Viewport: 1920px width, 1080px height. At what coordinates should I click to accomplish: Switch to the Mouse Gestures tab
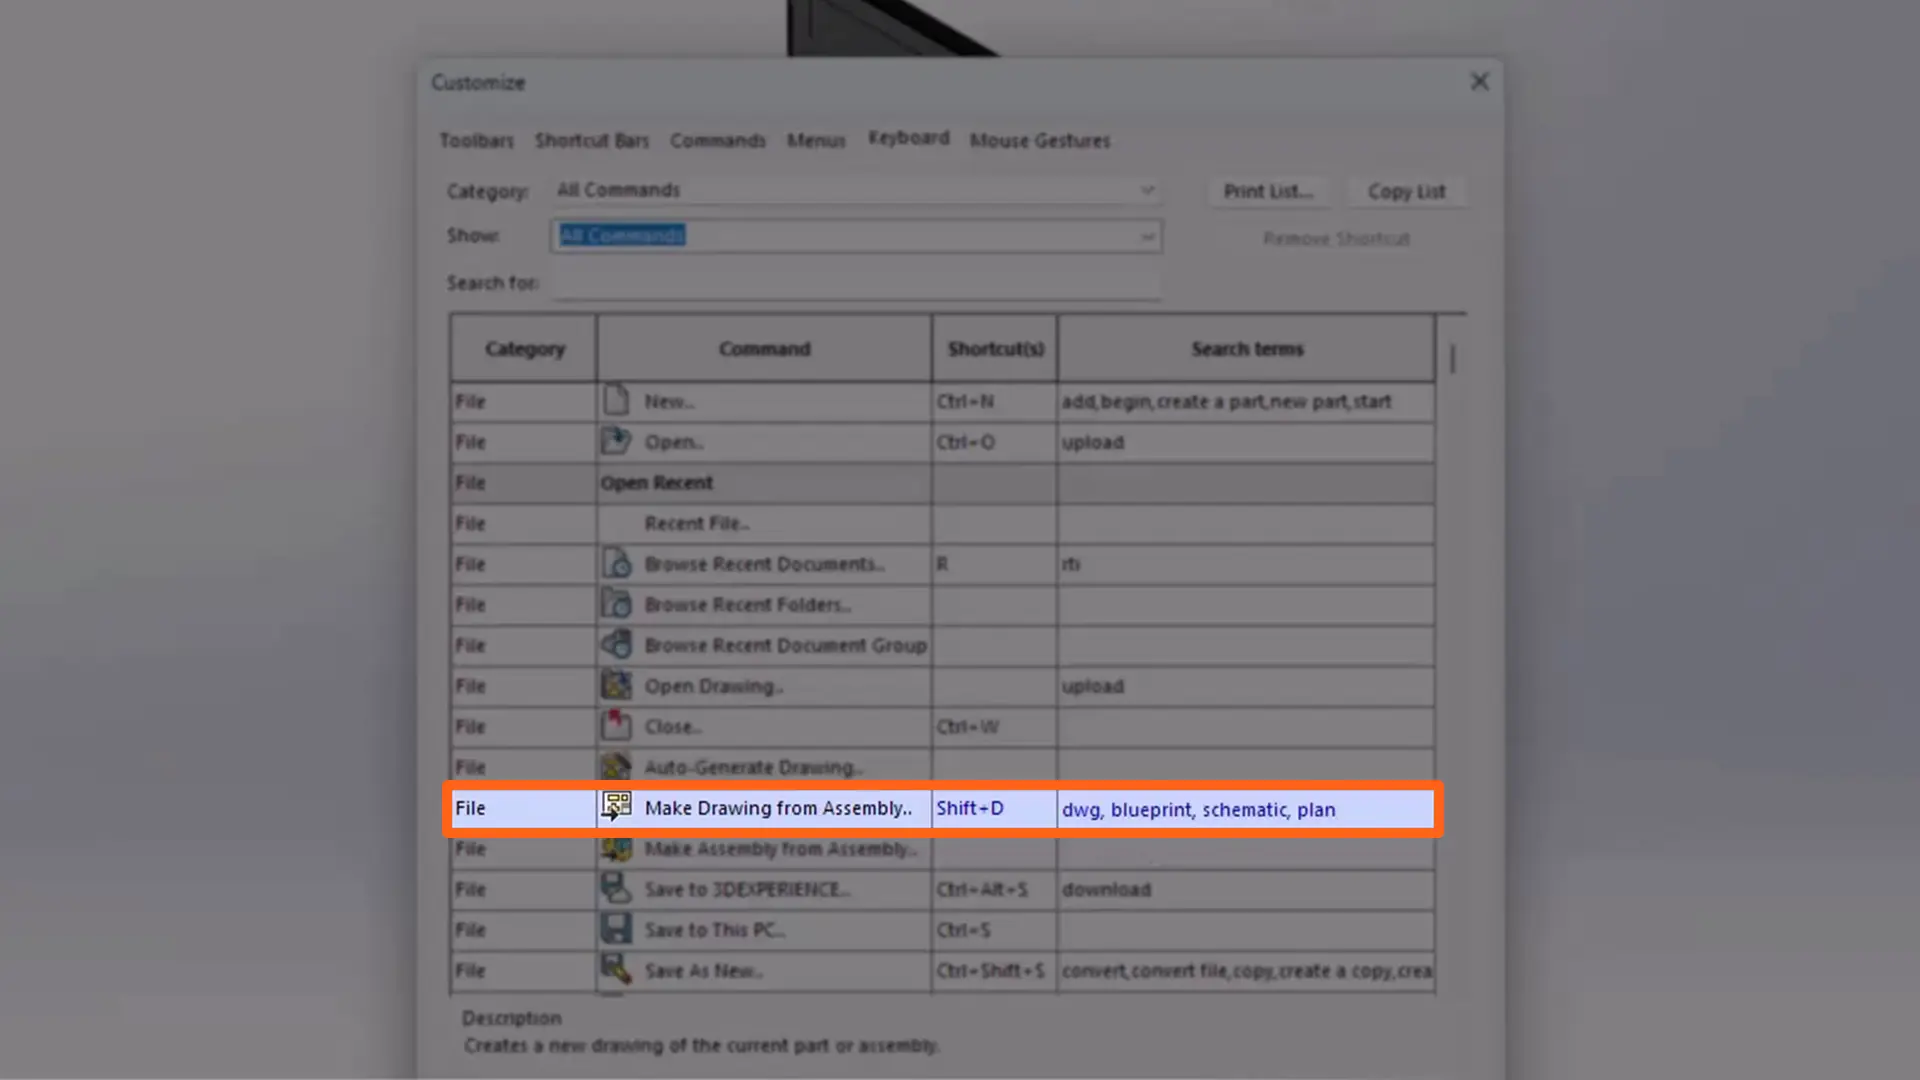(1039, 141)
